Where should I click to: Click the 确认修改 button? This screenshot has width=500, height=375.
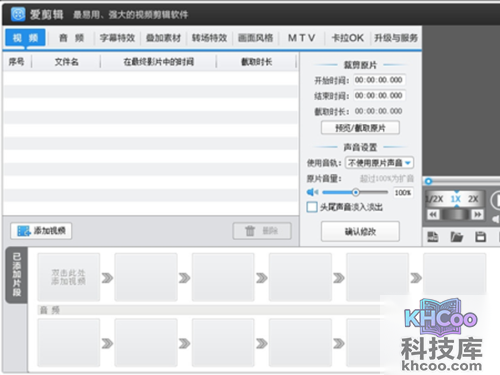tap(360, 231)
